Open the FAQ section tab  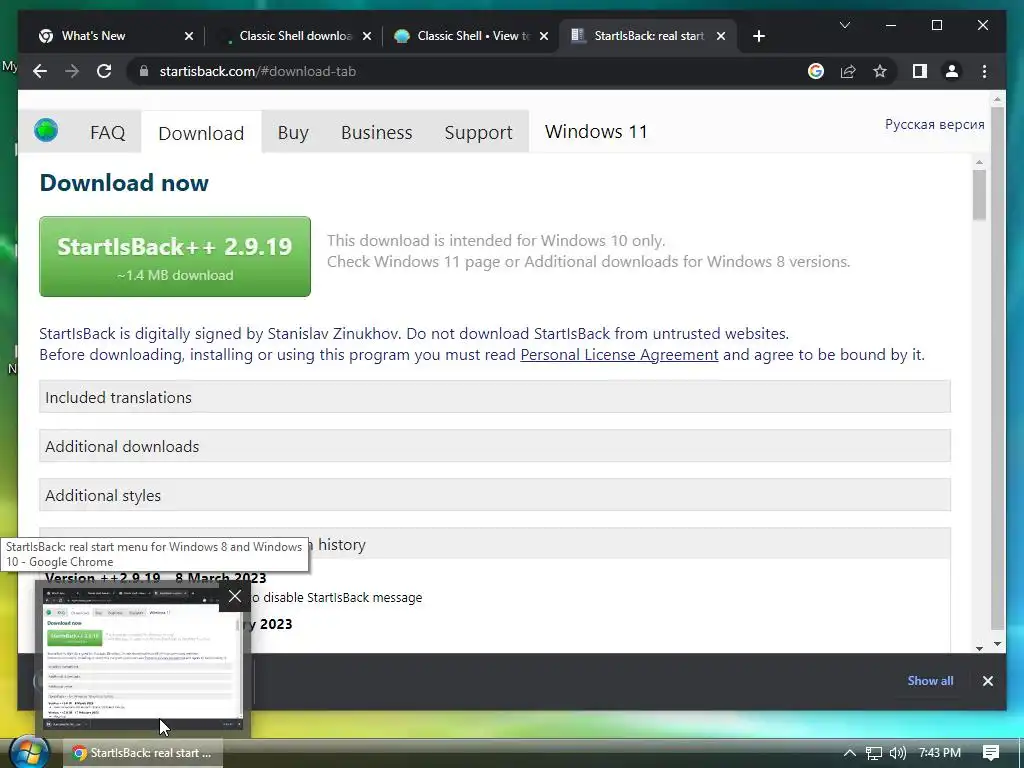[107, 133]
